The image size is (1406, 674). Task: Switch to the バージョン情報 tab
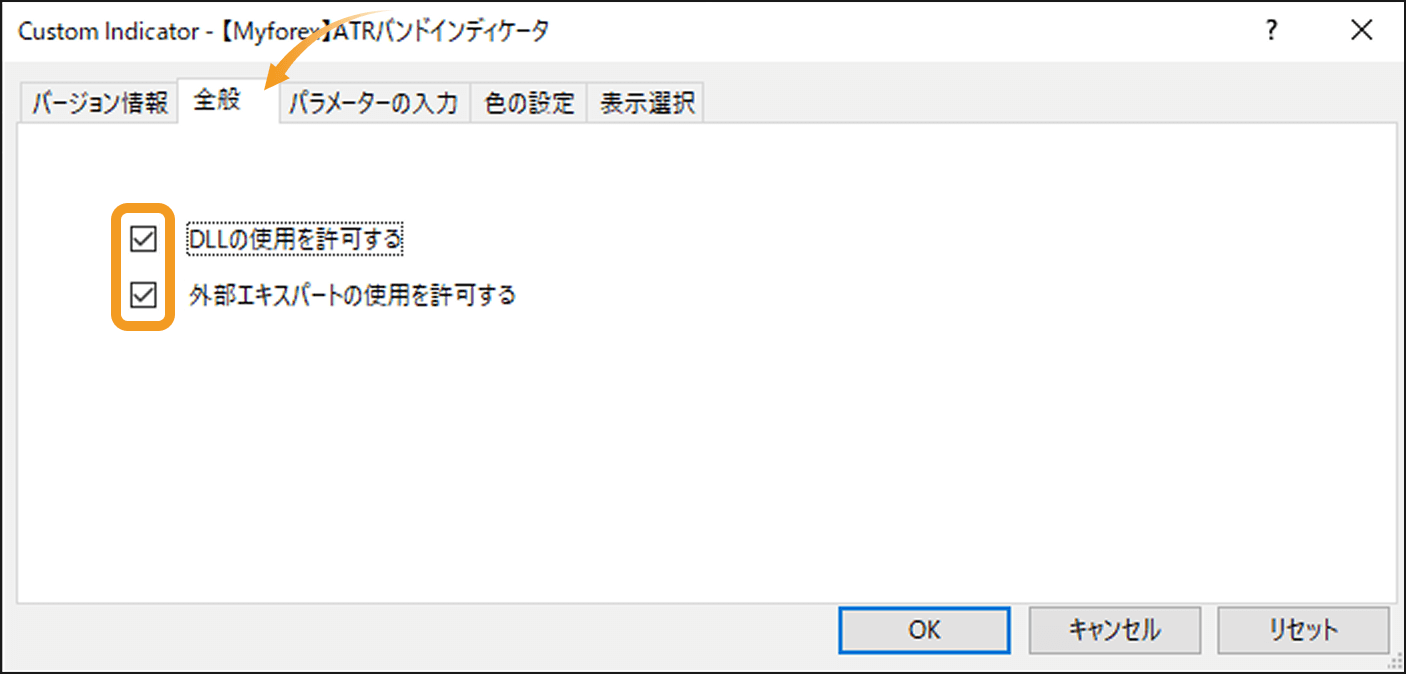point(96,101)
